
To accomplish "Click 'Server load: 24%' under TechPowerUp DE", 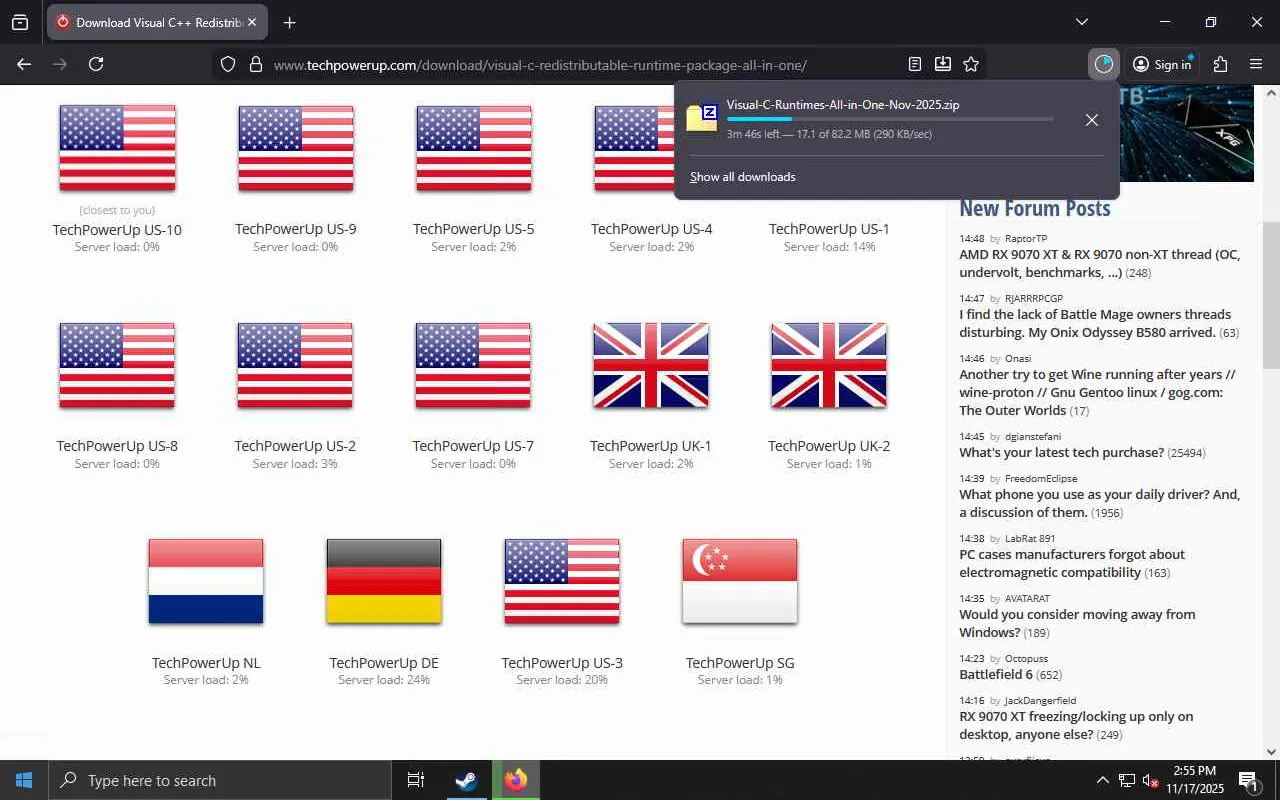I will point(384,680).
